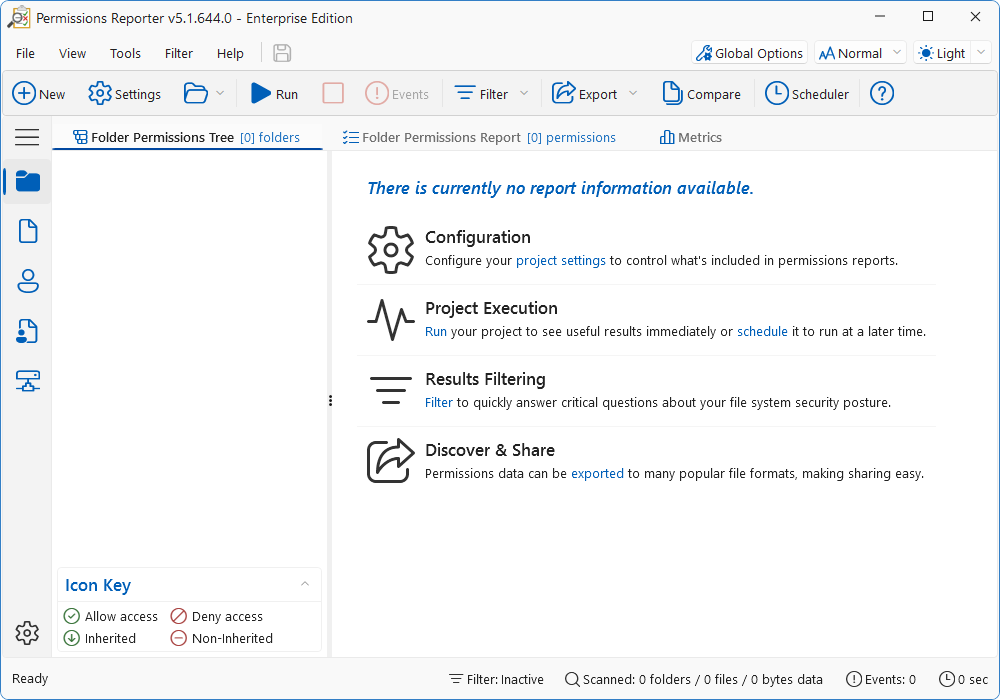The height and width of the screenshot is (700, 1000).
Task: Collapse the navigation sidebar with hamburger icon
Action: point(27,137)
